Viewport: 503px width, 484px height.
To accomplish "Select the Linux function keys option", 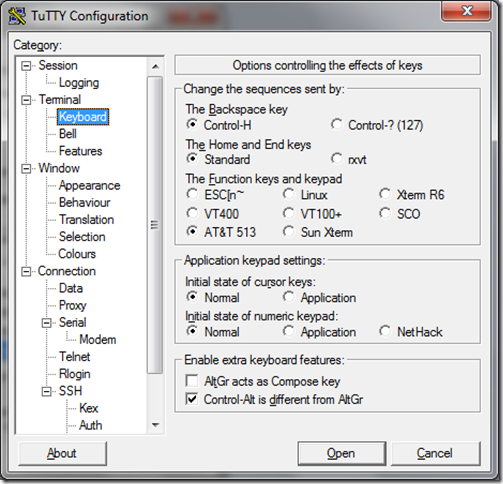I will click(289, 194).
